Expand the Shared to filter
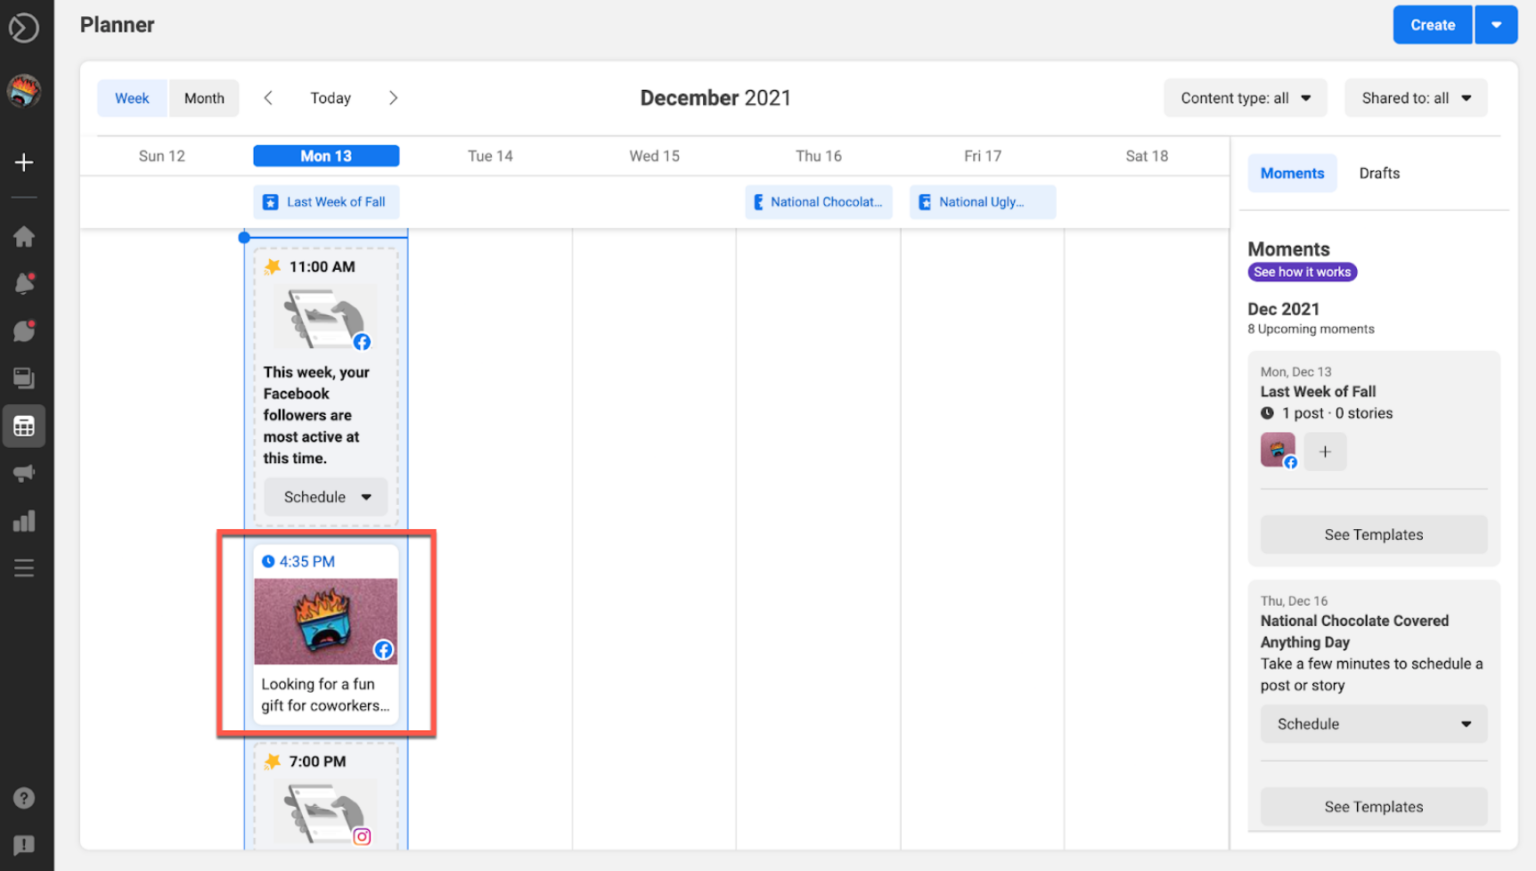 pyautogui.click(x=1415, y=97)
